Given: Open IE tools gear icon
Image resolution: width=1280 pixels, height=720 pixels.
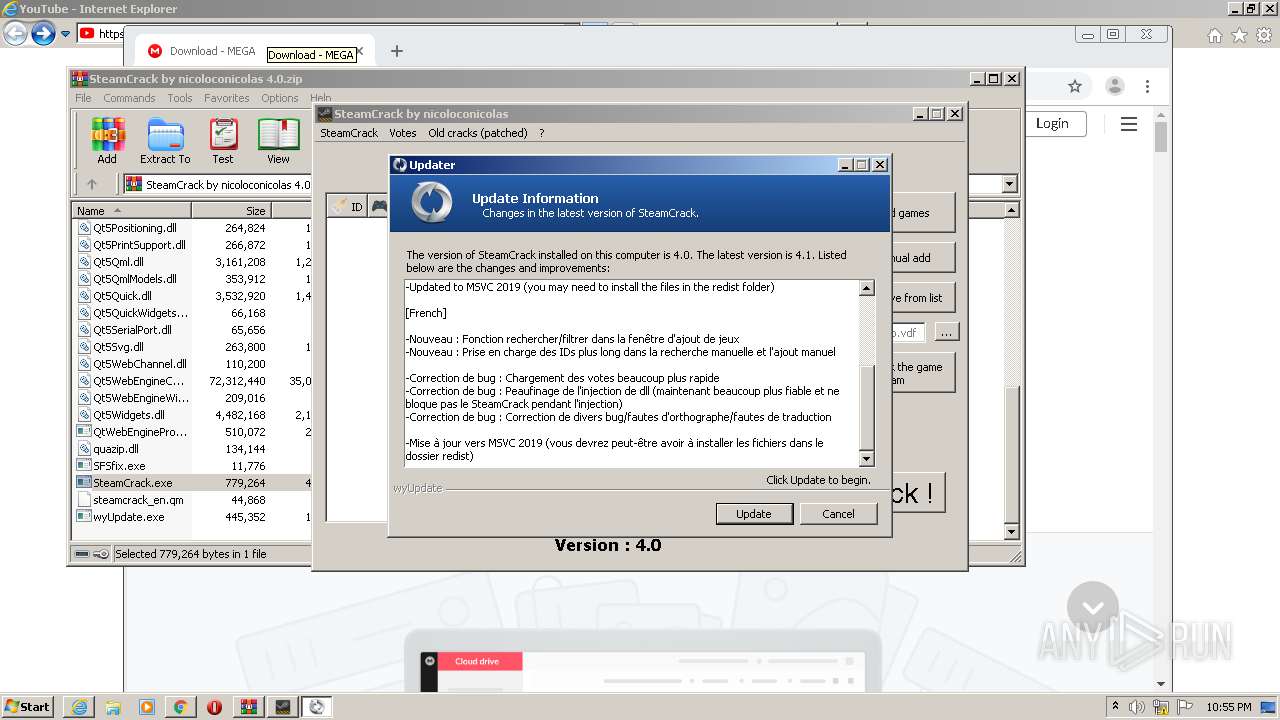Looking at the screenshot, I should (1265, 35).
